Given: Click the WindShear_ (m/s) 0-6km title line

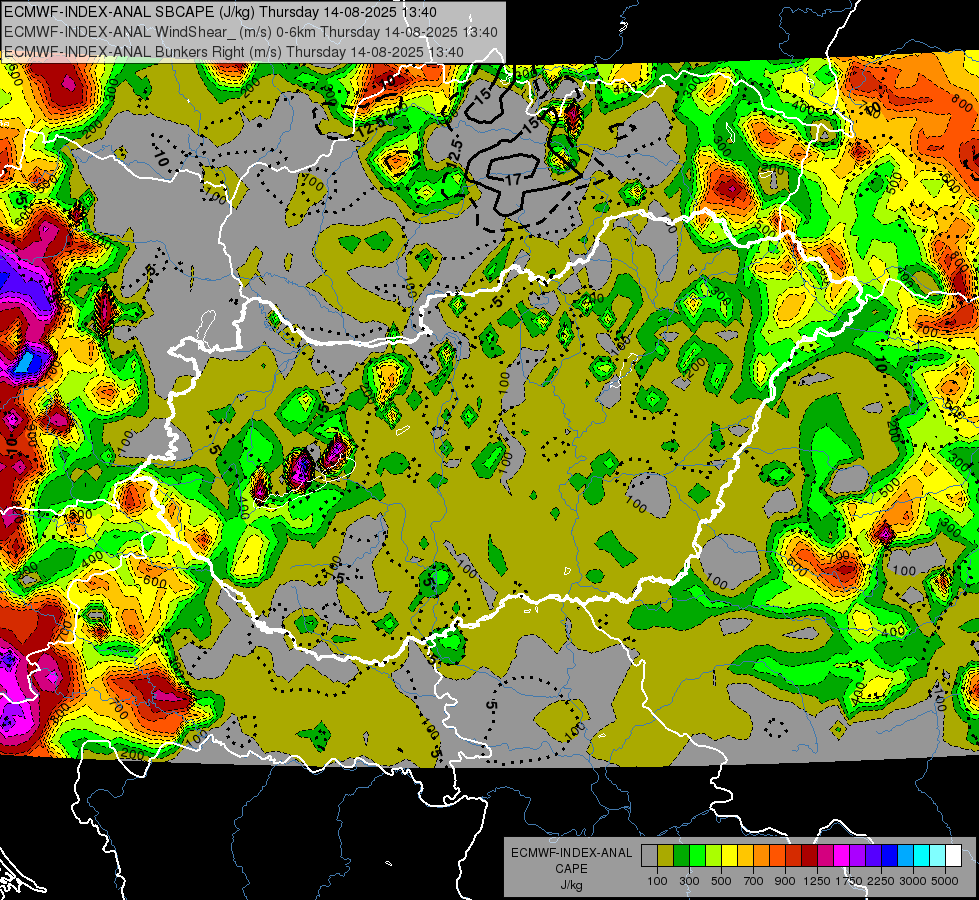Looking at the screenshot, I should tap(250, 32).
